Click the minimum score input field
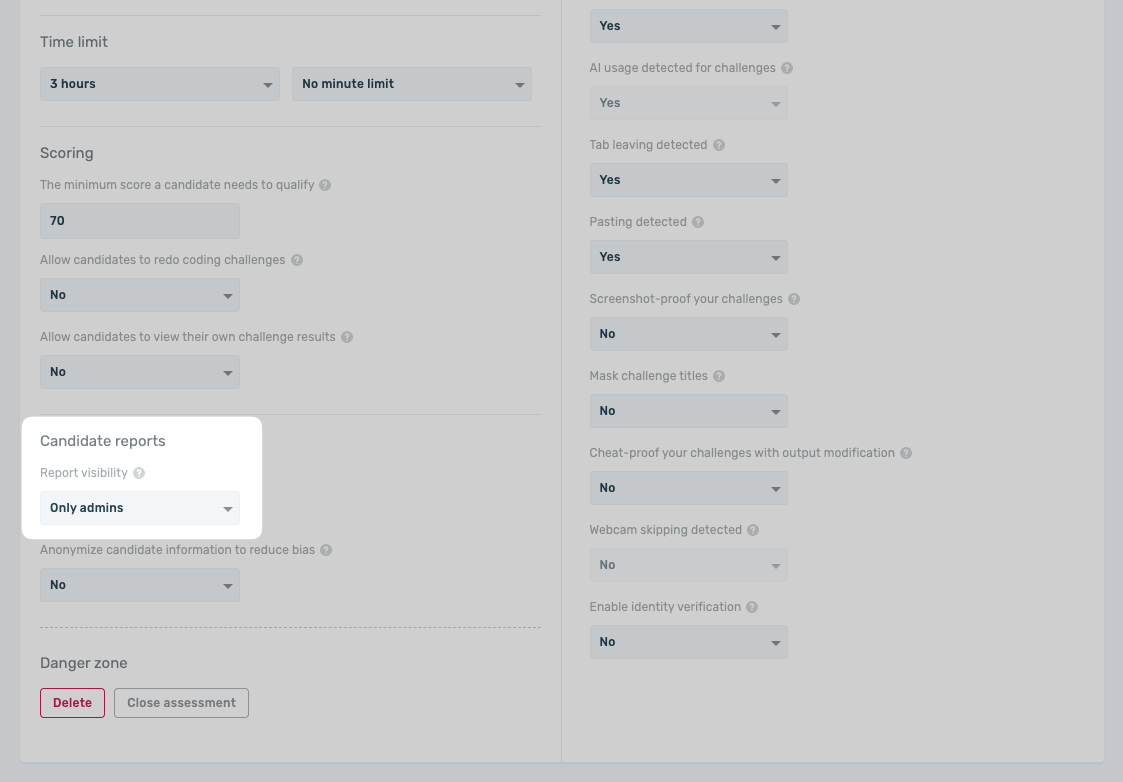 (x=140, y=221)
